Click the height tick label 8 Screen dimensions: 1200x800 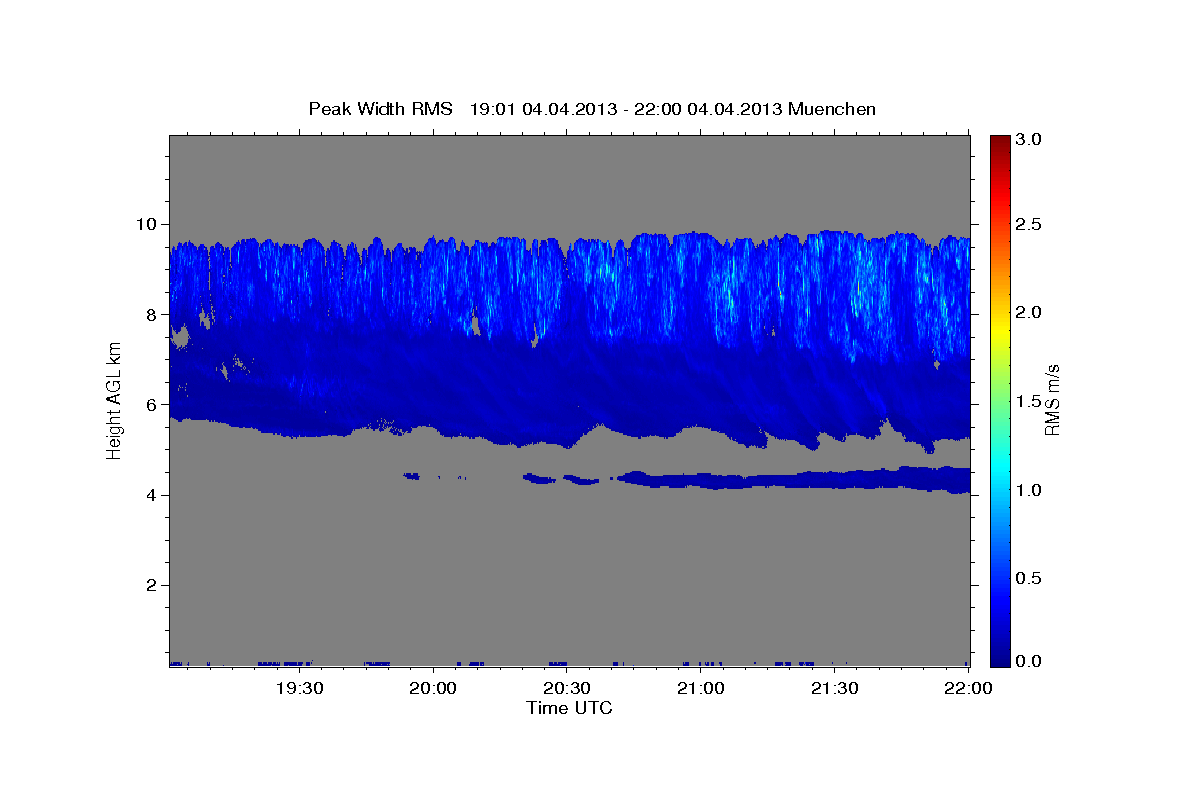coord(153,314)
